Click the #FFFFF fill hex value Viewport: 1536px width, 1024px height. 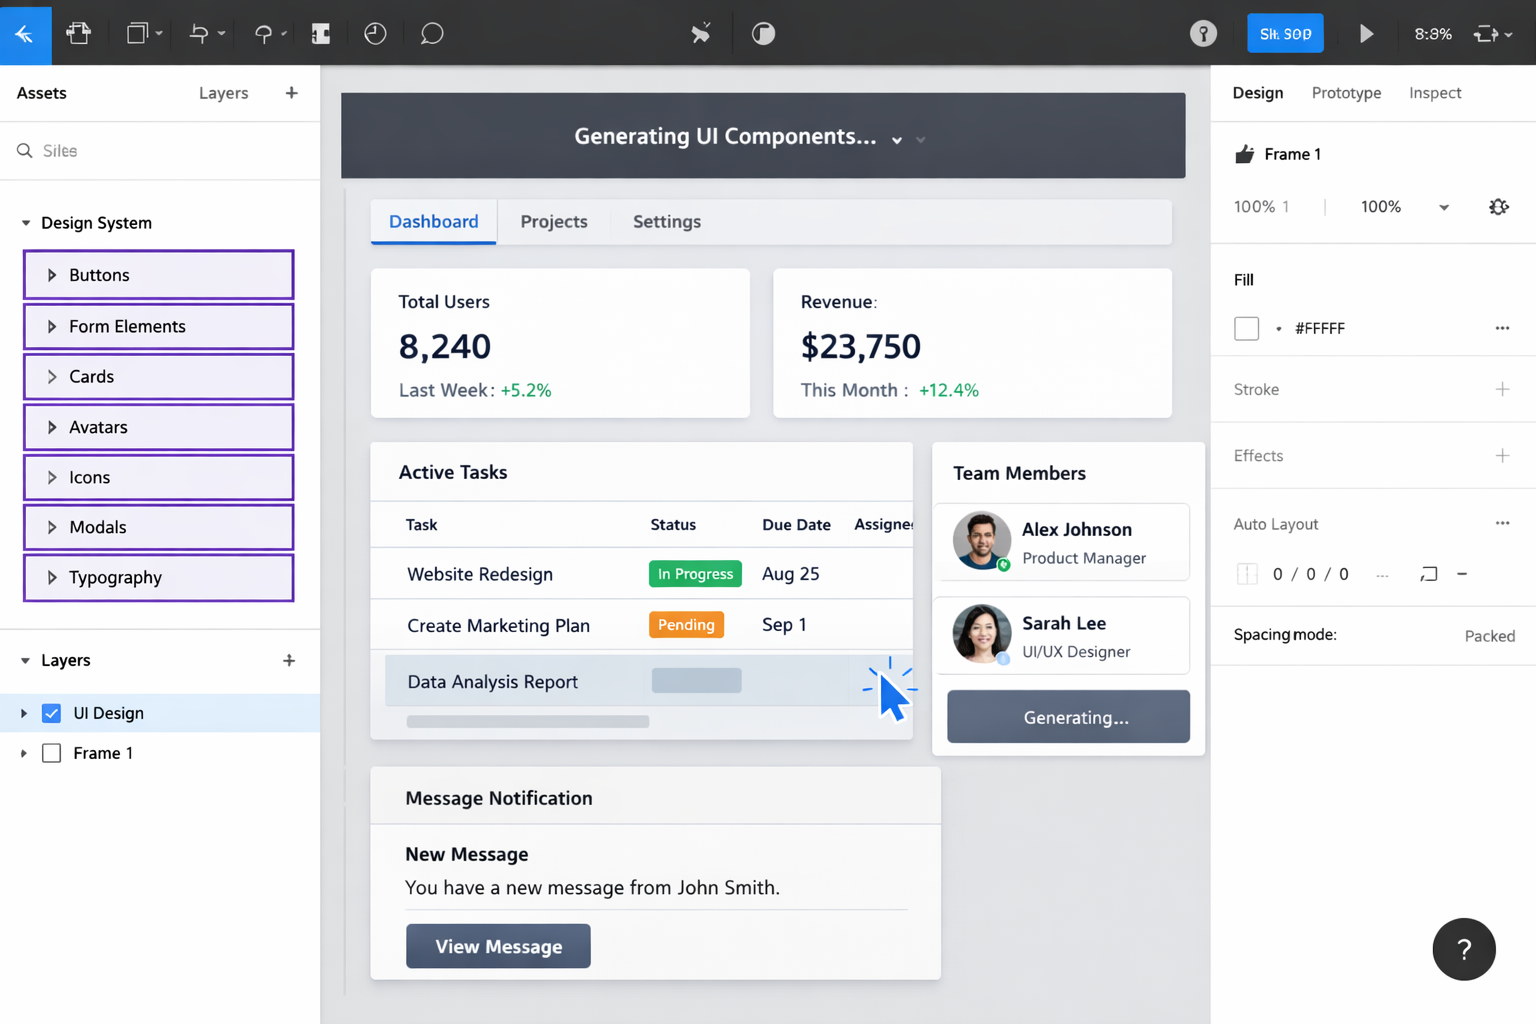pyautogui.click(x=1319, y=328)
